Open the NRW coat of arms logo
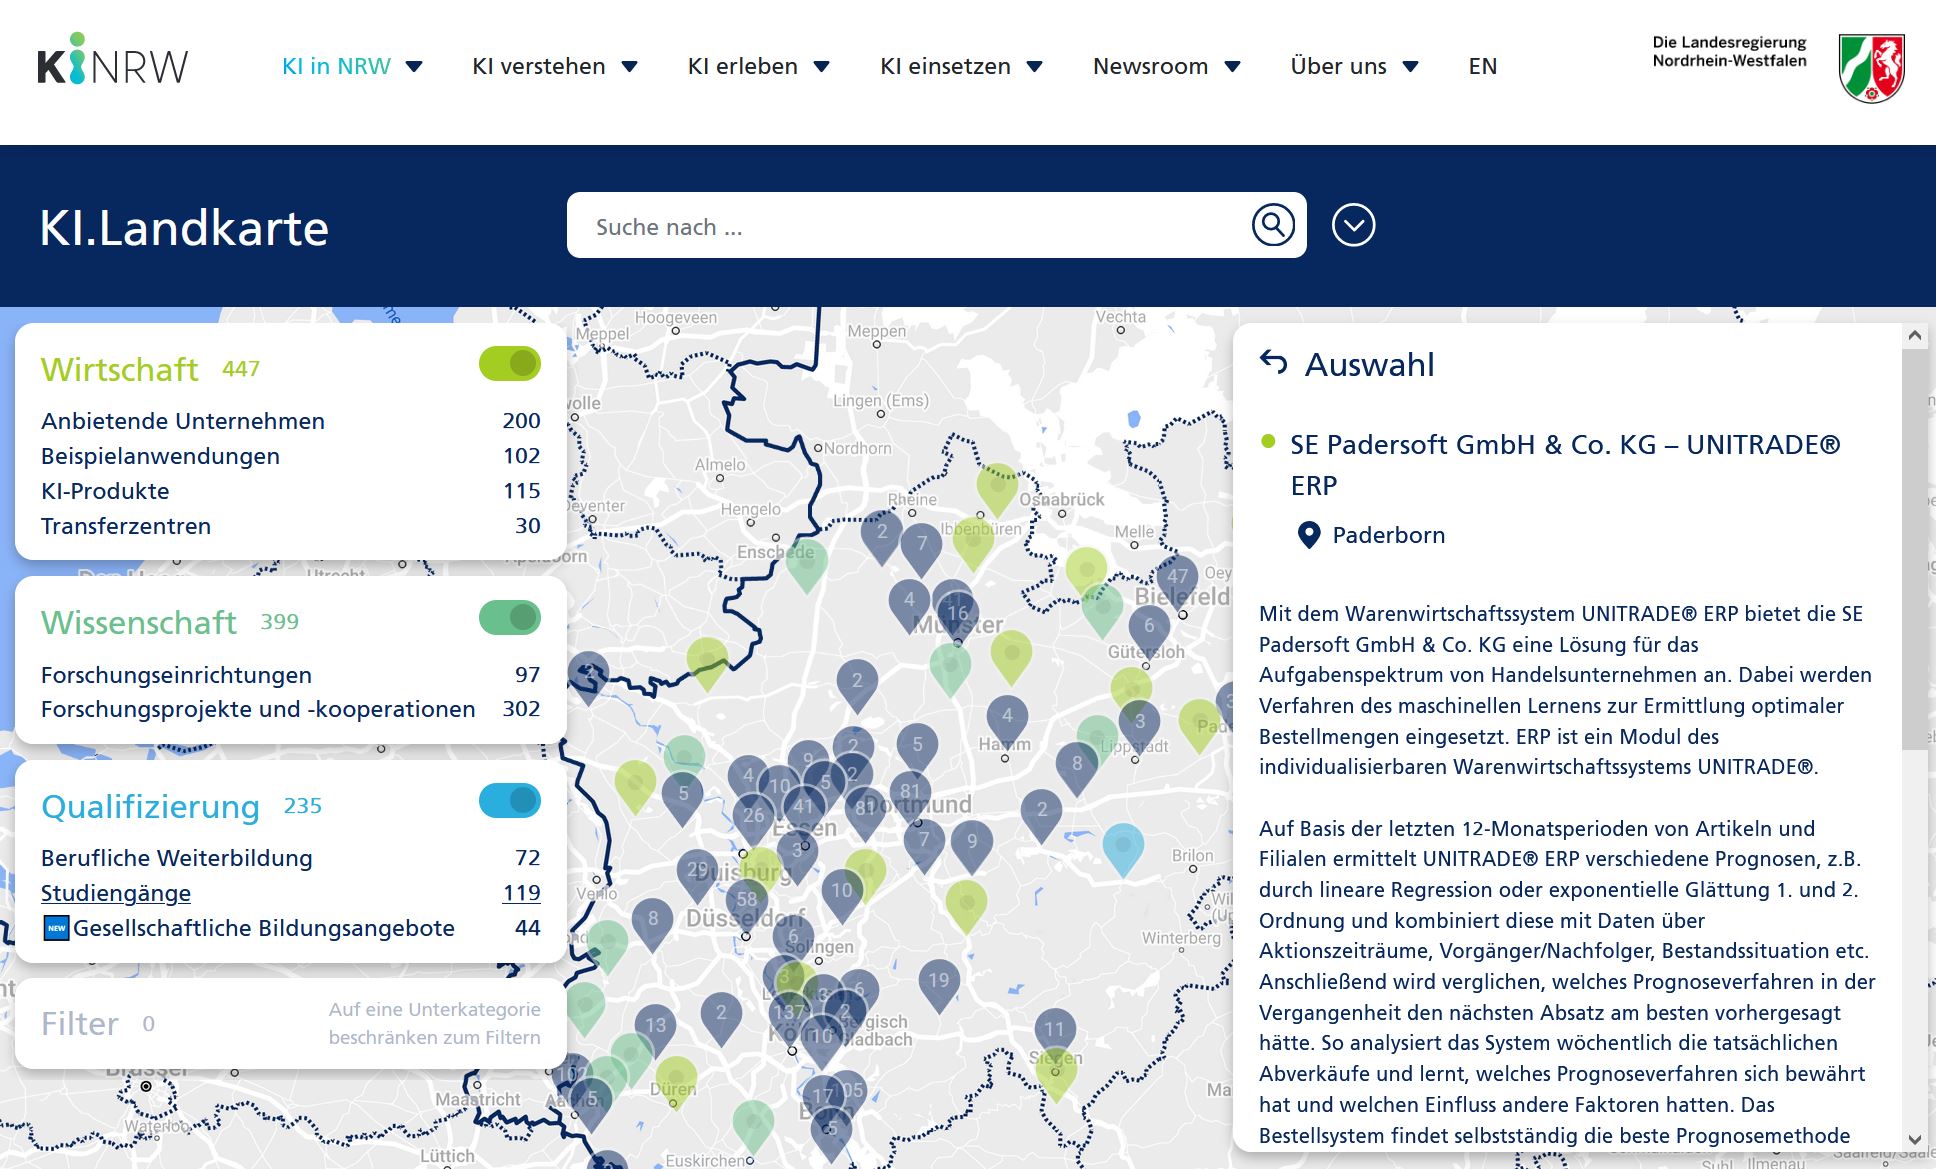1936x1169 pixels. tap(1872, 68)
